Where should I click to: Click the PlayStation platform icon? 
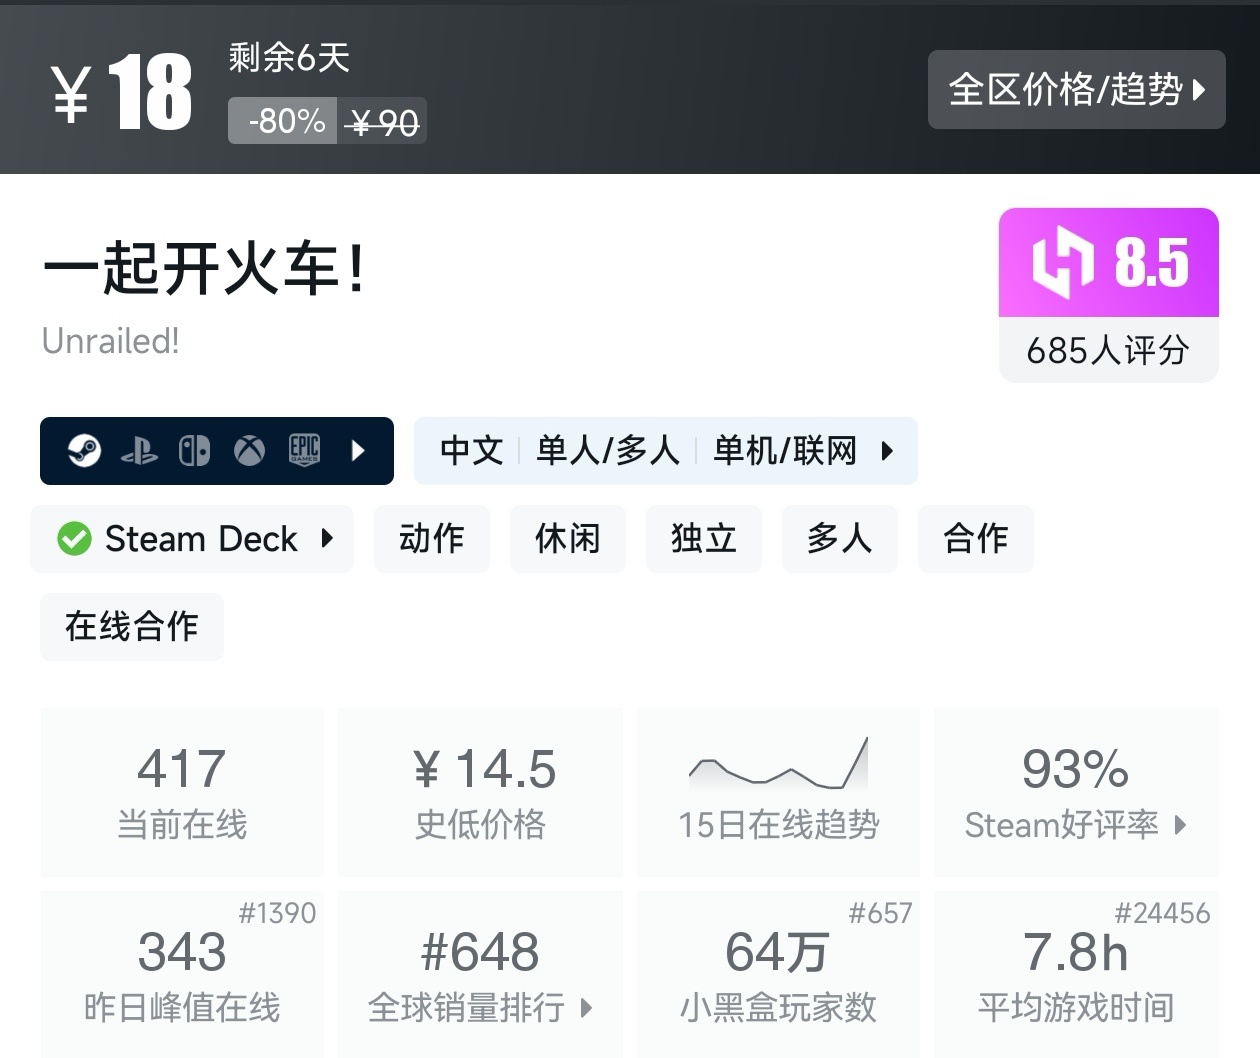pos(140,451)
